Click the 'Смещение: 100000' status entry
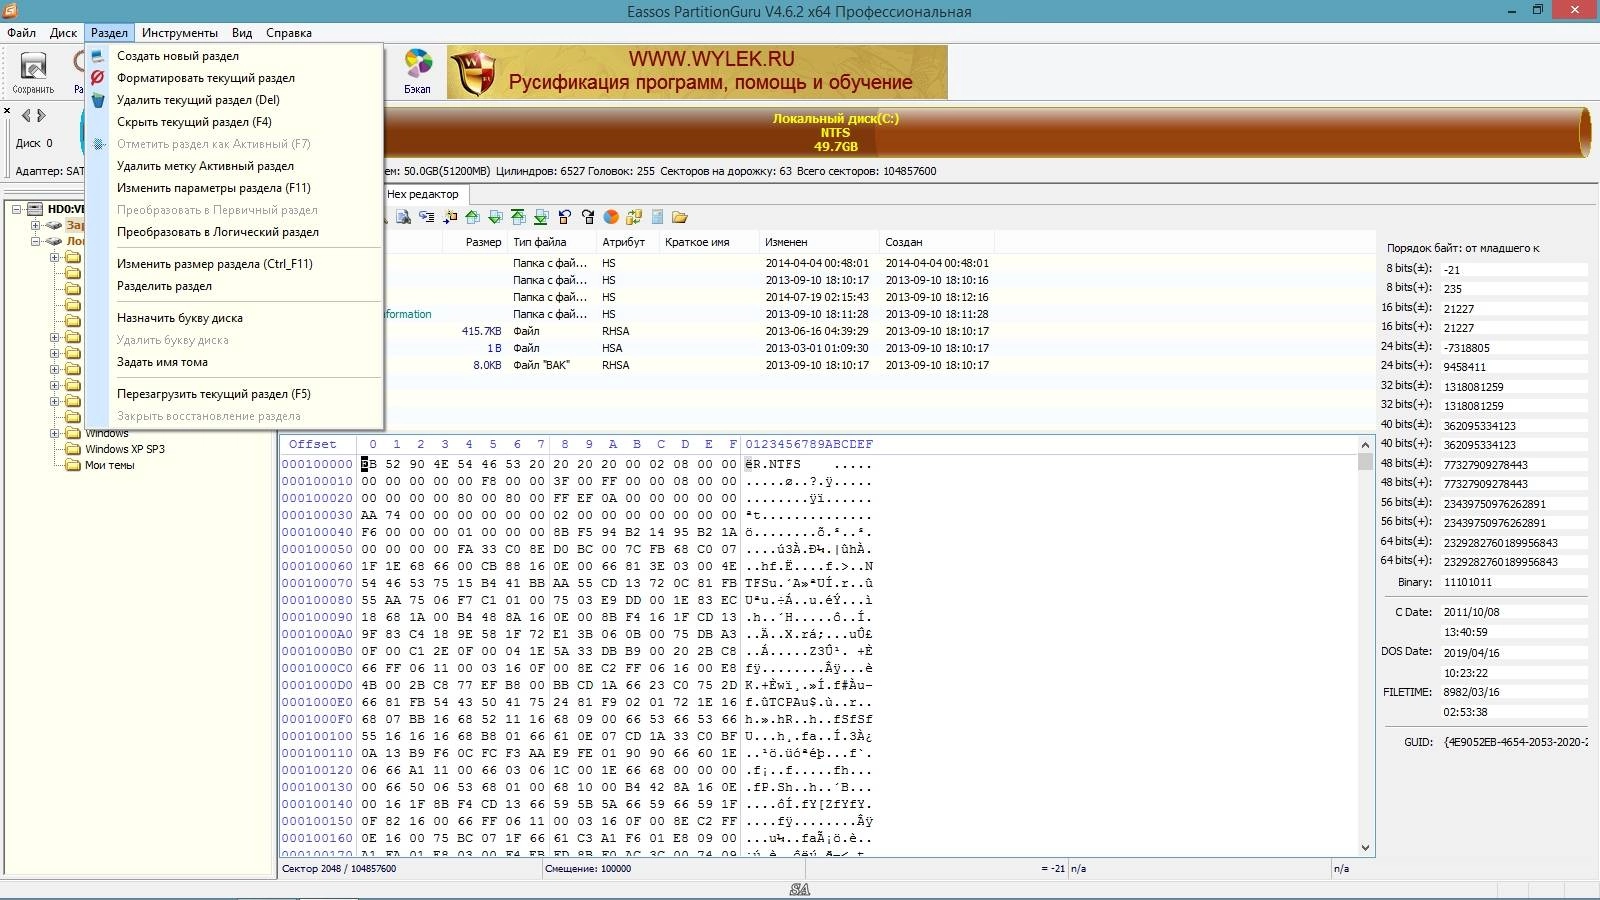 click(x=588, y=869)
